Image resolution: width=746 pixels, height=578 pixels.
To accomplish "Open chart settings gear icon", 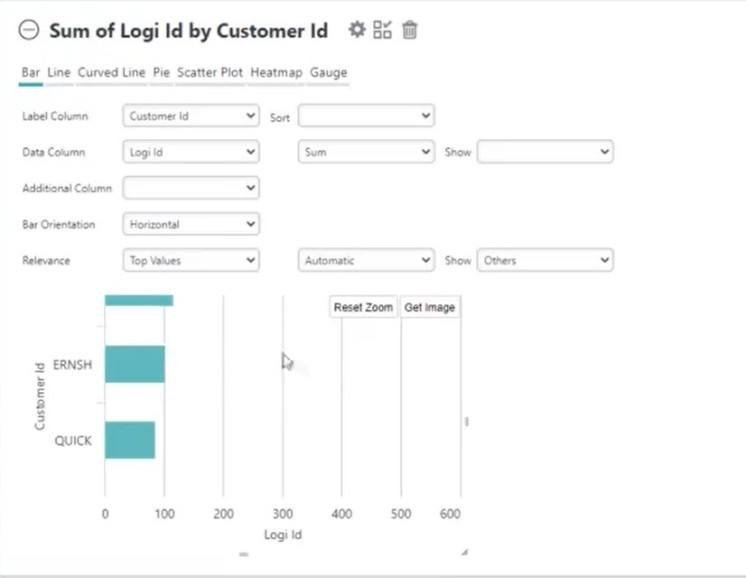I will 357,29.
